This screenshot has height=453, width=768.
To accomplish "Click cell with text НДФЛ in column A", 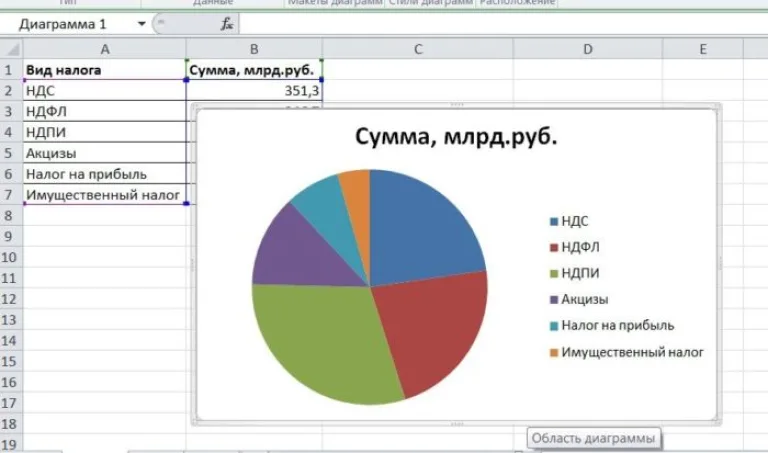I will tap(104, 112).
